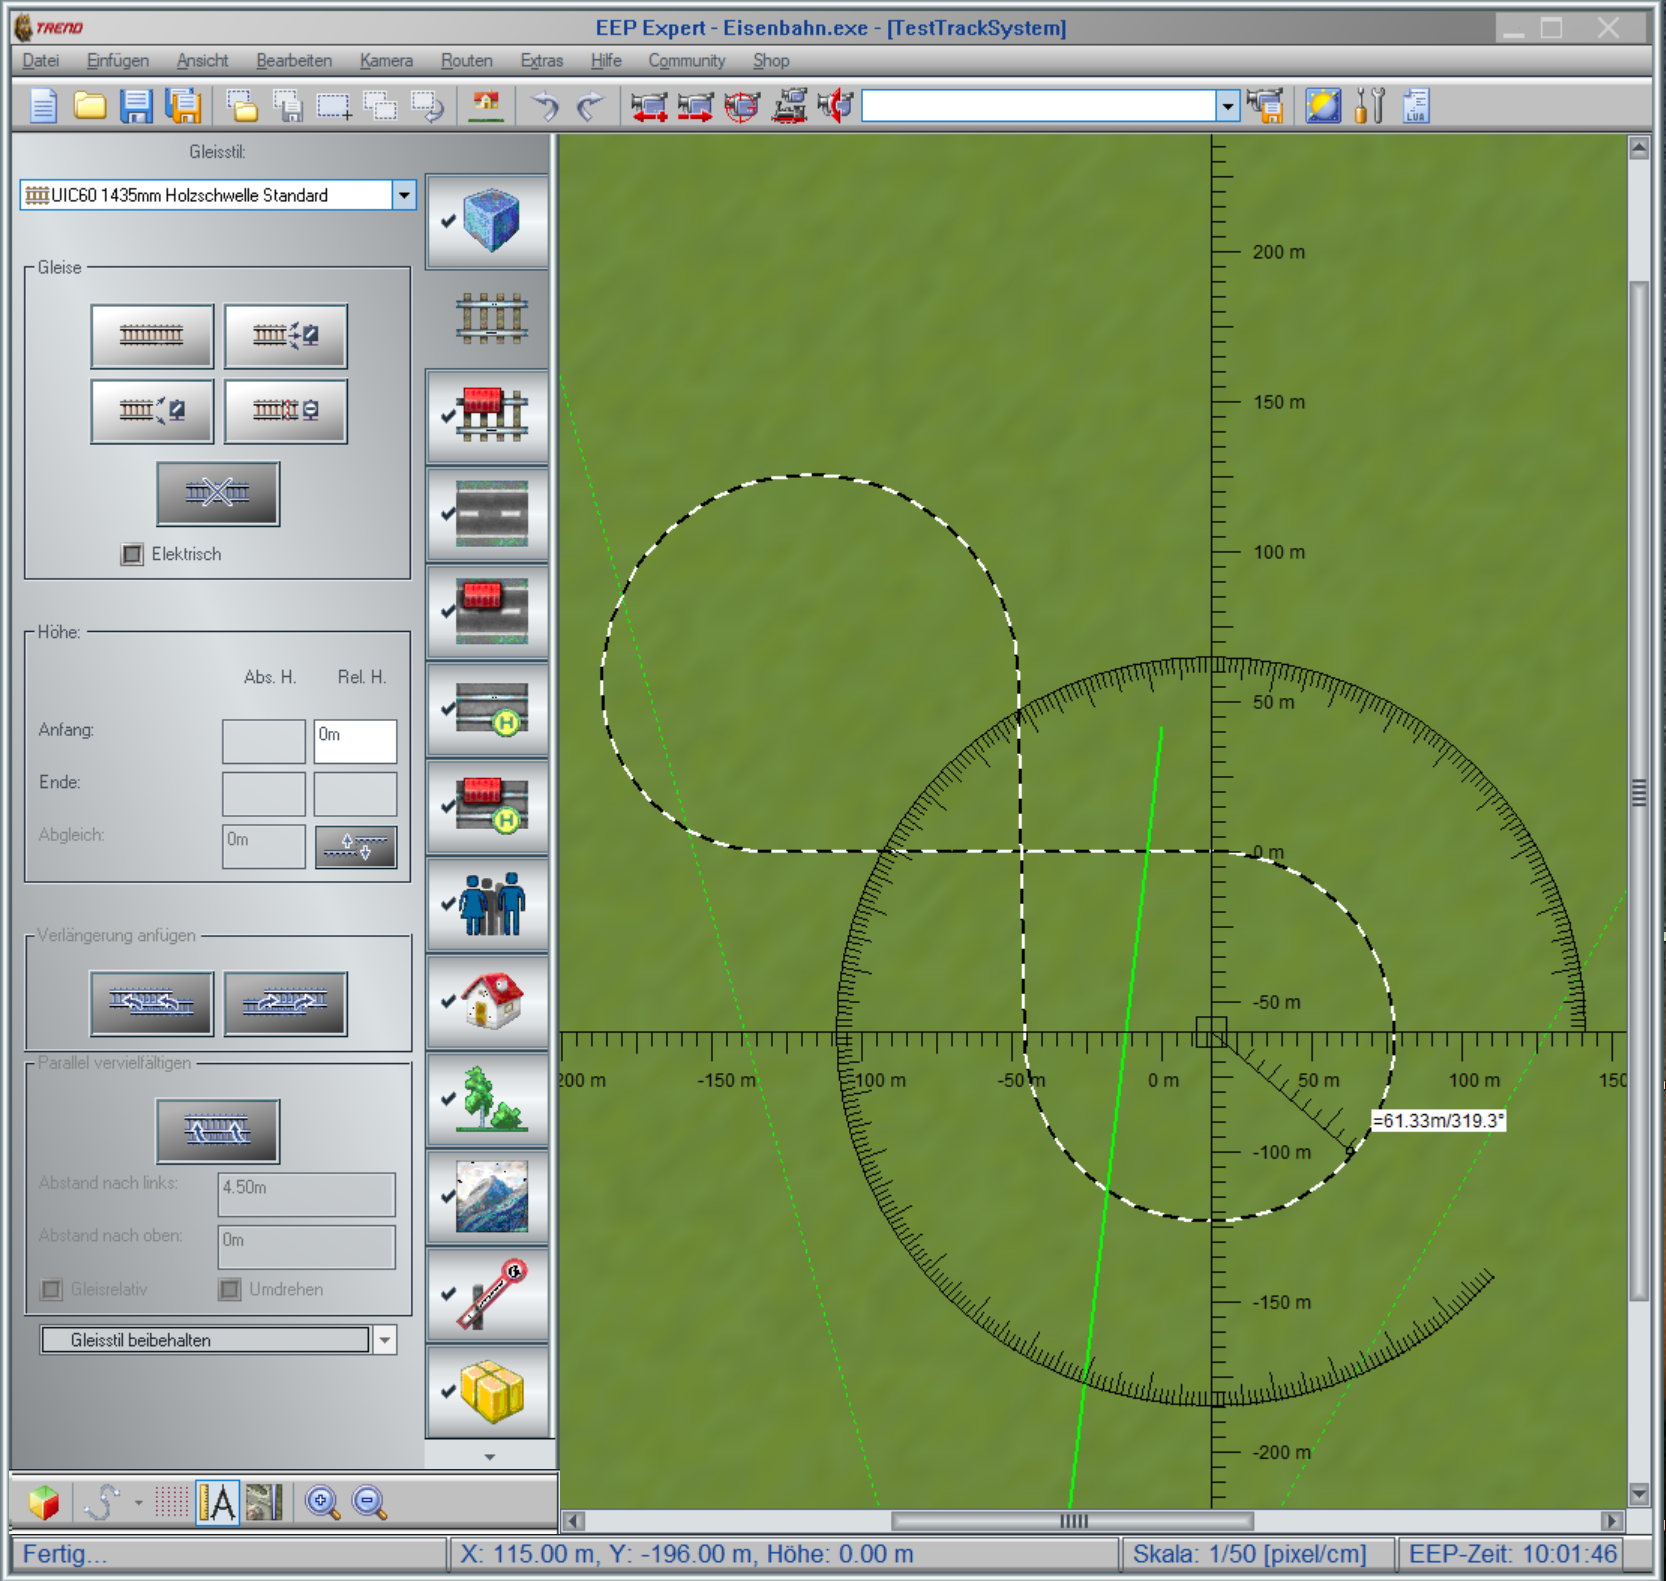Open the toolbar combo box dropdown arrow
Viewport: 1666px width, 1581px height.
click(1228, 105)
